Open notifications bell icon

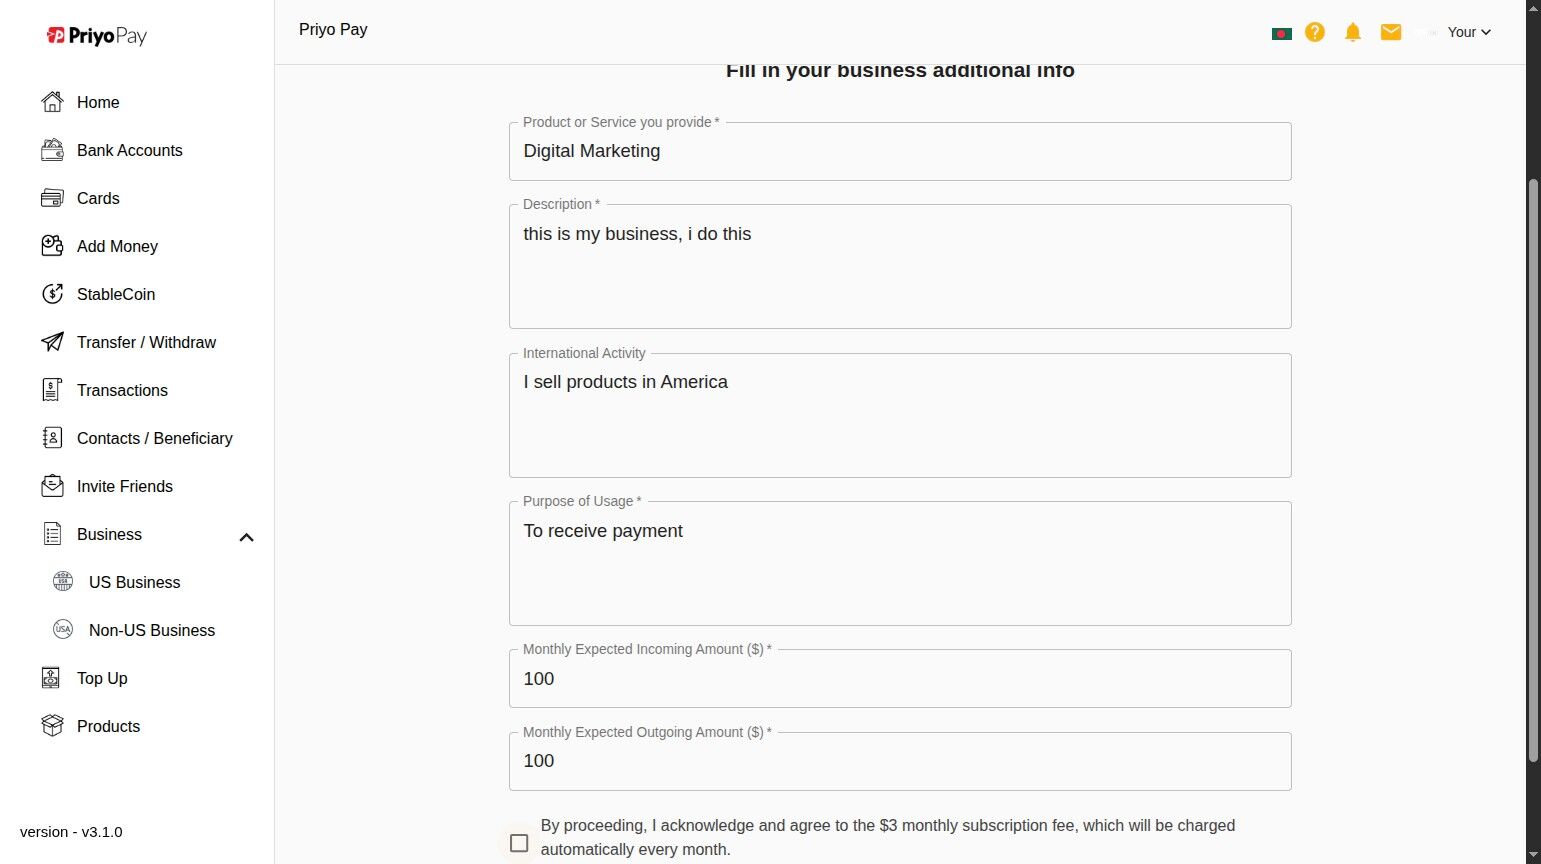1353,32
